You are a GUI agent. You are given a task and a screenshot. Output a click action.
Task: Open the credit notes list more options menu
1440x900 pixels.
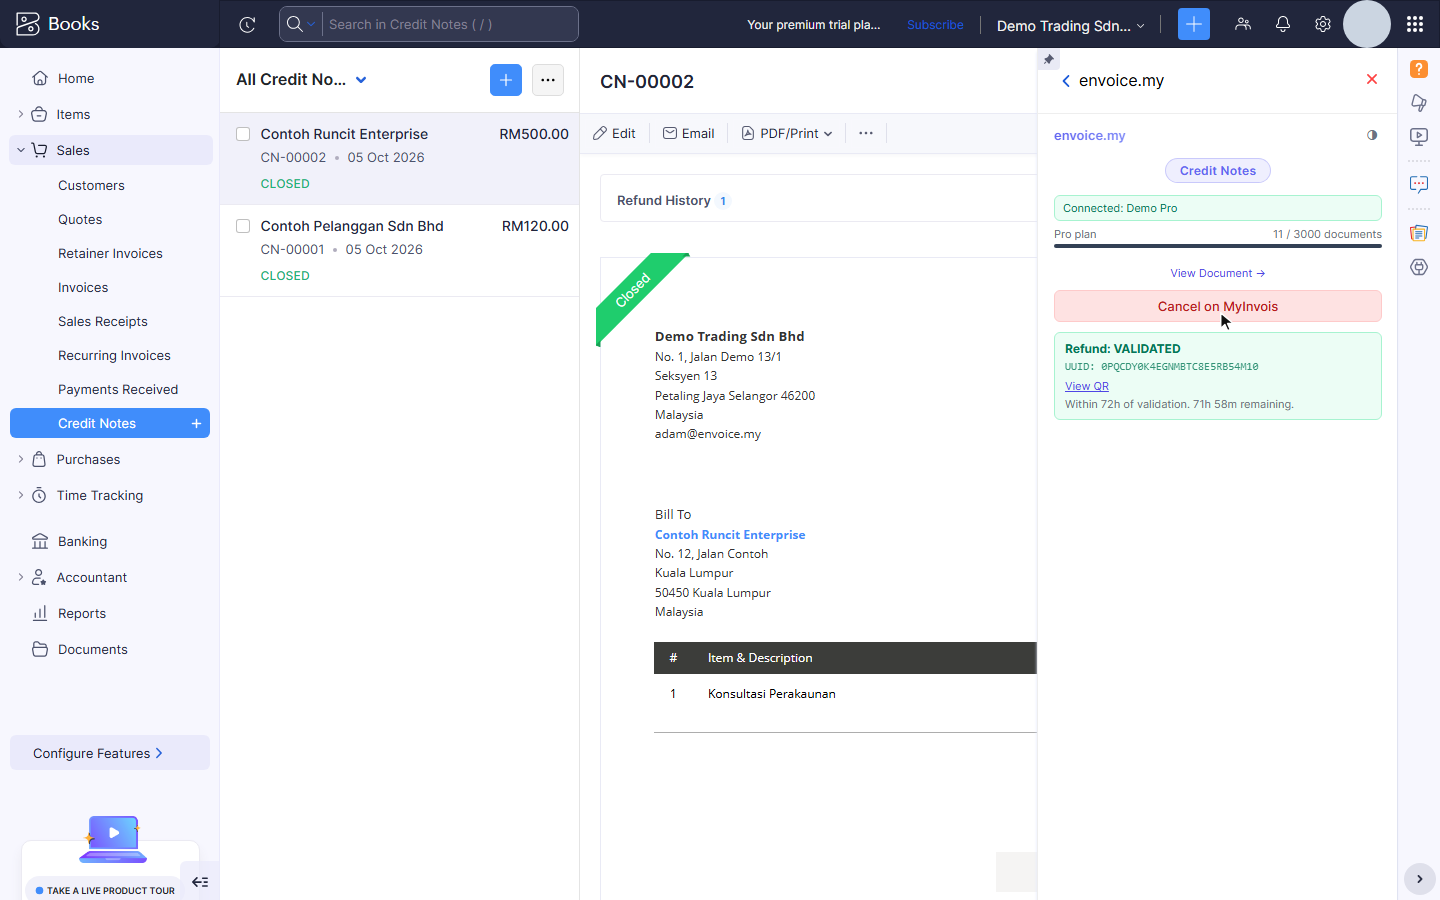(548, 80)
